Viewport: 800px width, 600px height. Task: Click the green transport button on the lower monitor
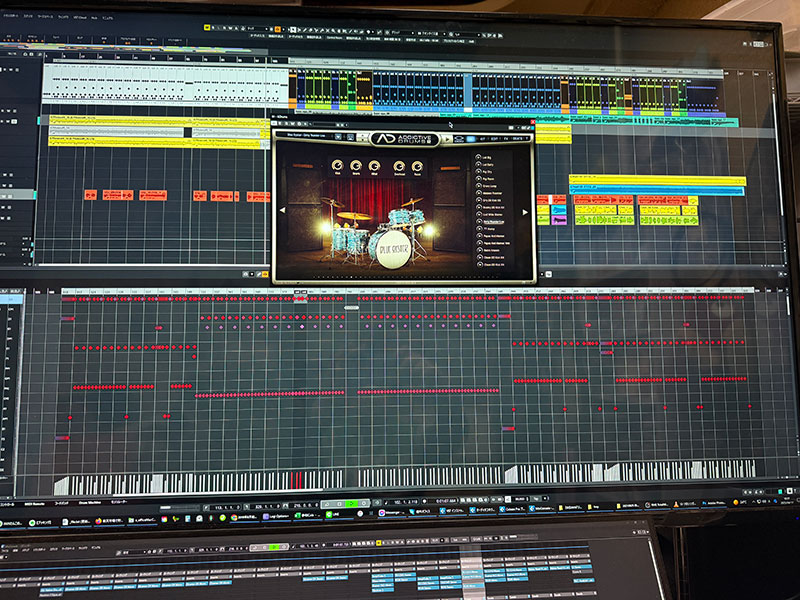point(274,547)
